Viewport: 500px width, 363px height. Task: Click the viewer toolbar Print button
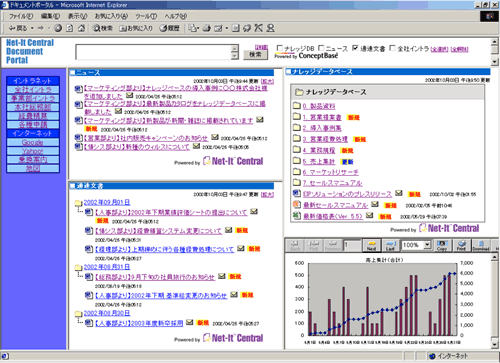pos(461,245)
